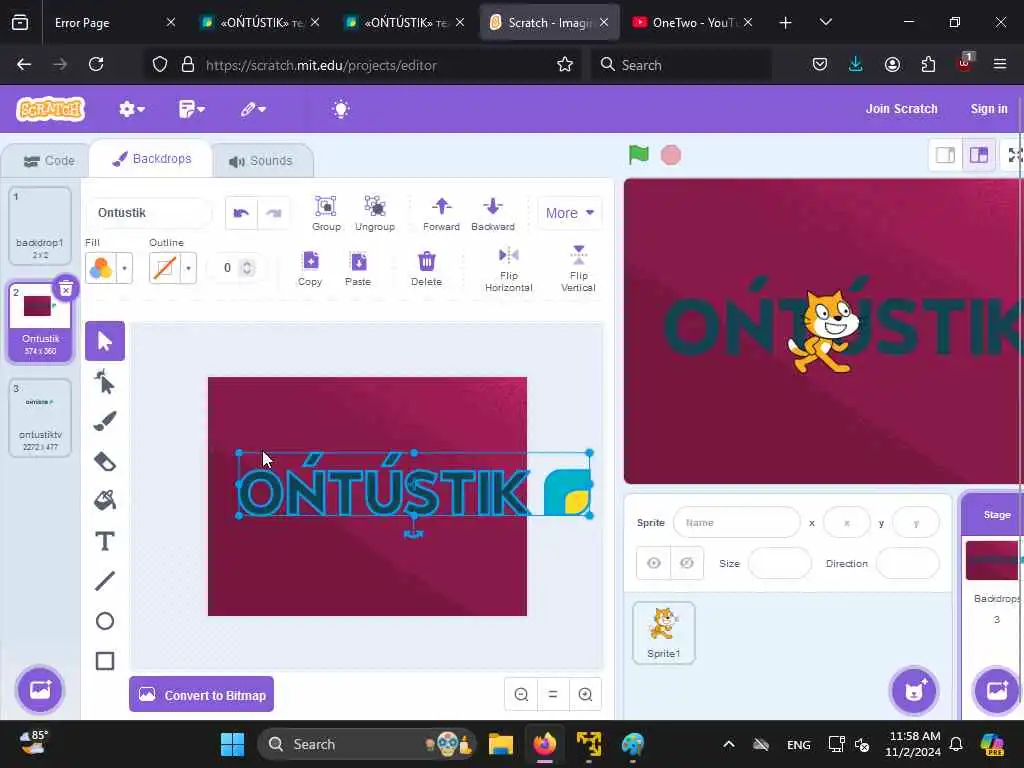
Task: Click the Fill color swatch
Action: 101,268
